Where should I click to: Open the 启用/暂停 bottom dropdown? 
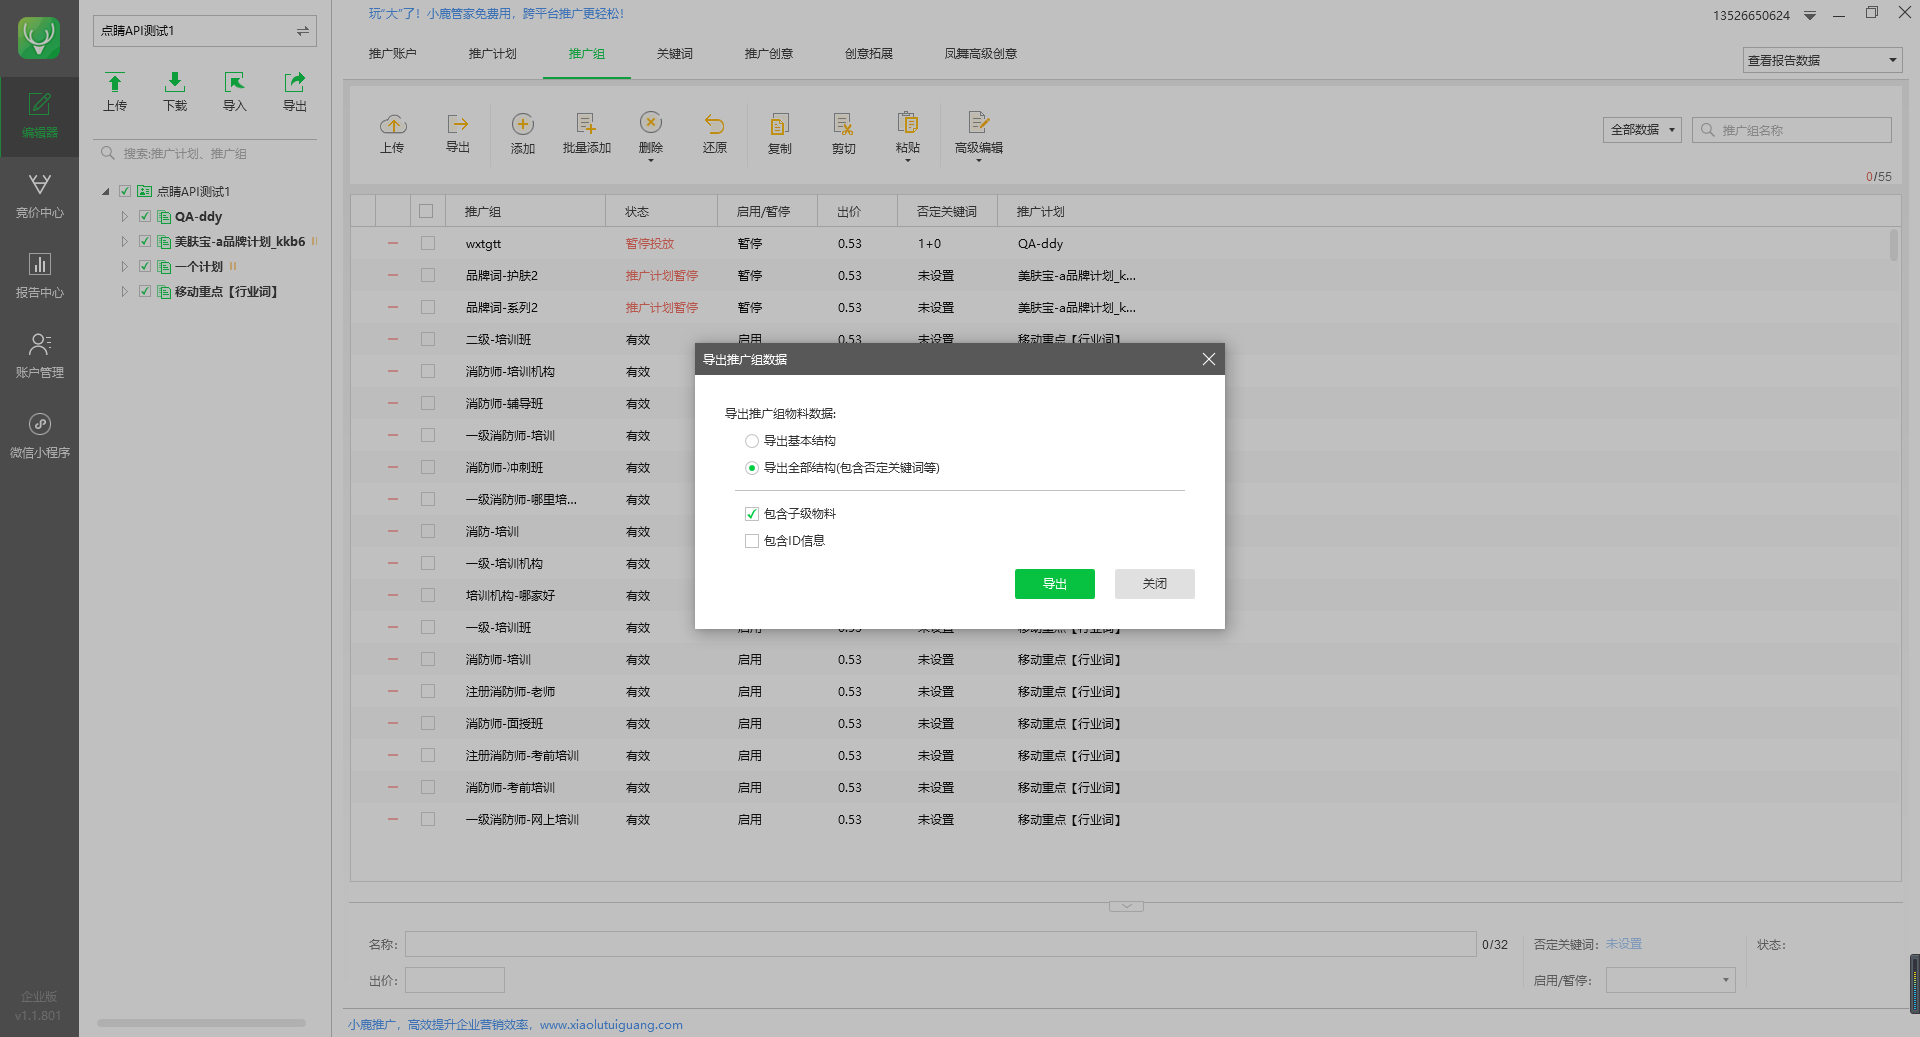1670,980
